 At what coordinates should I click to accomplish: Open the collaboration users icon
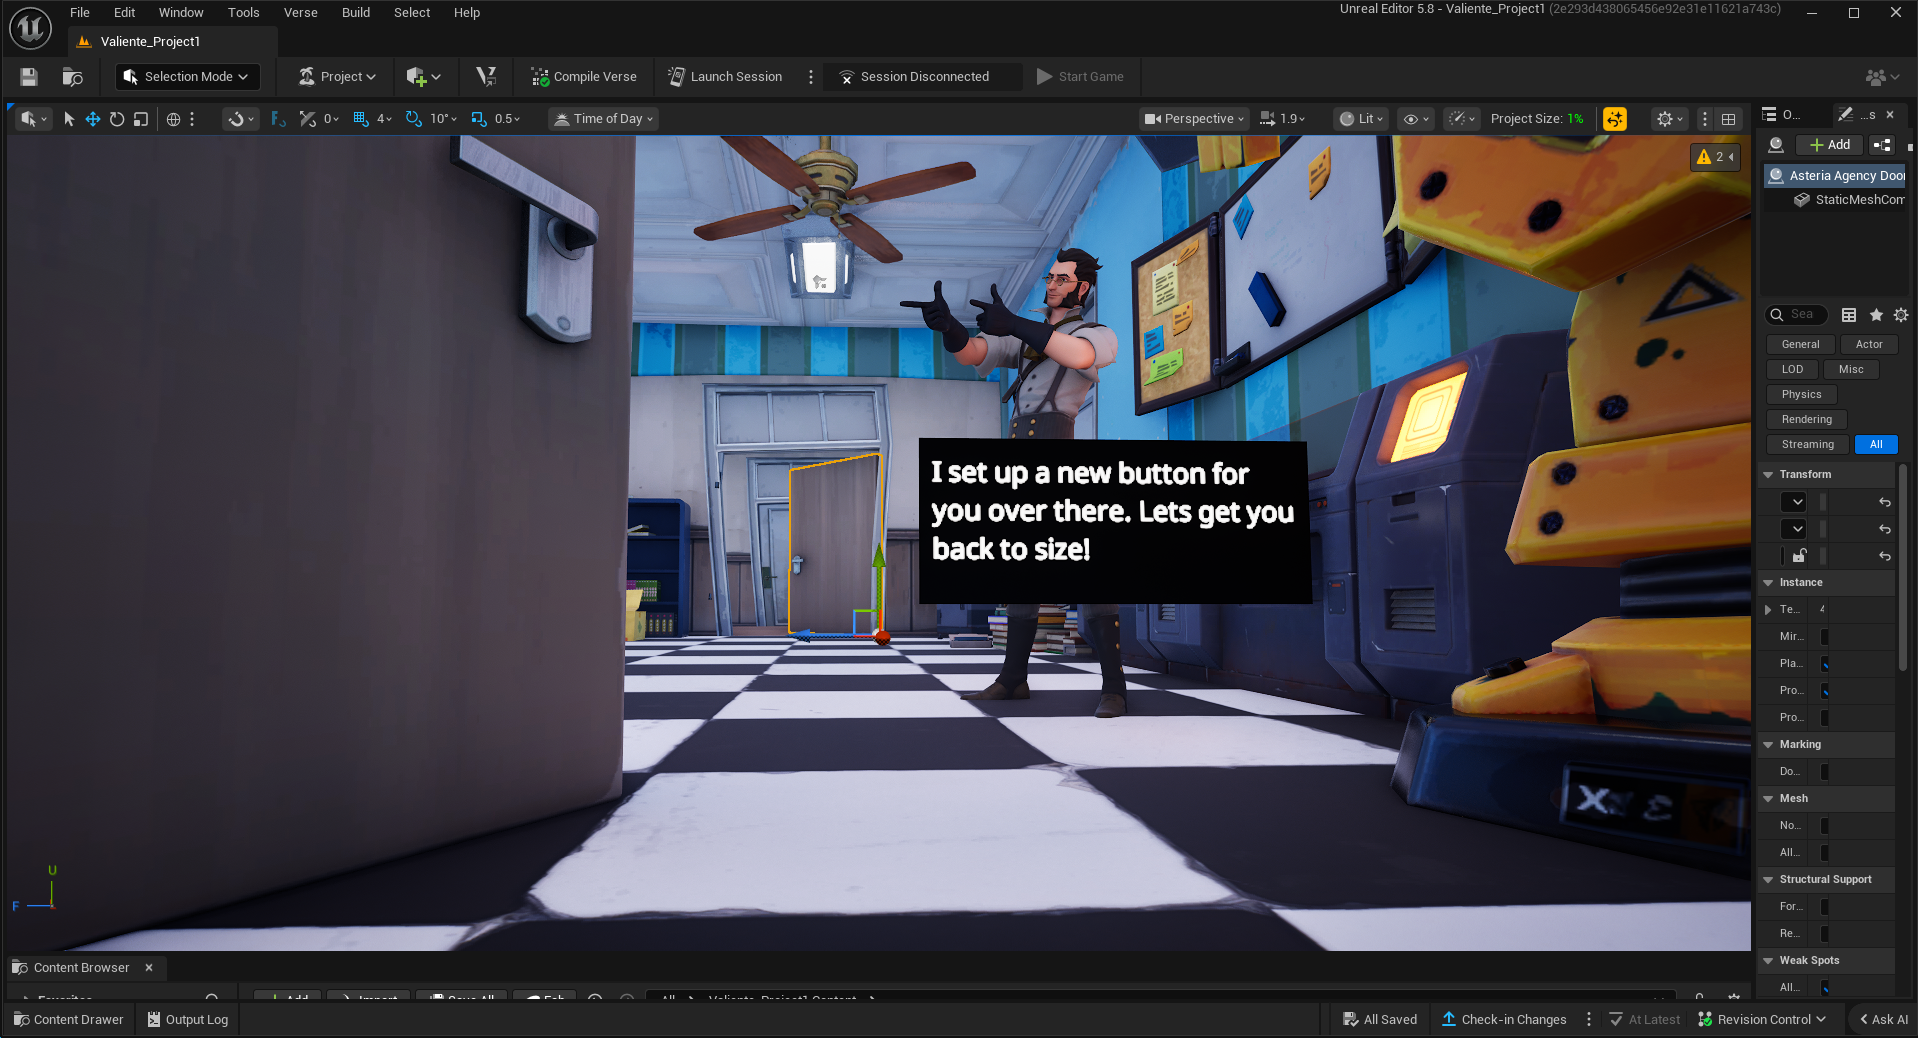coord(1882,77)
